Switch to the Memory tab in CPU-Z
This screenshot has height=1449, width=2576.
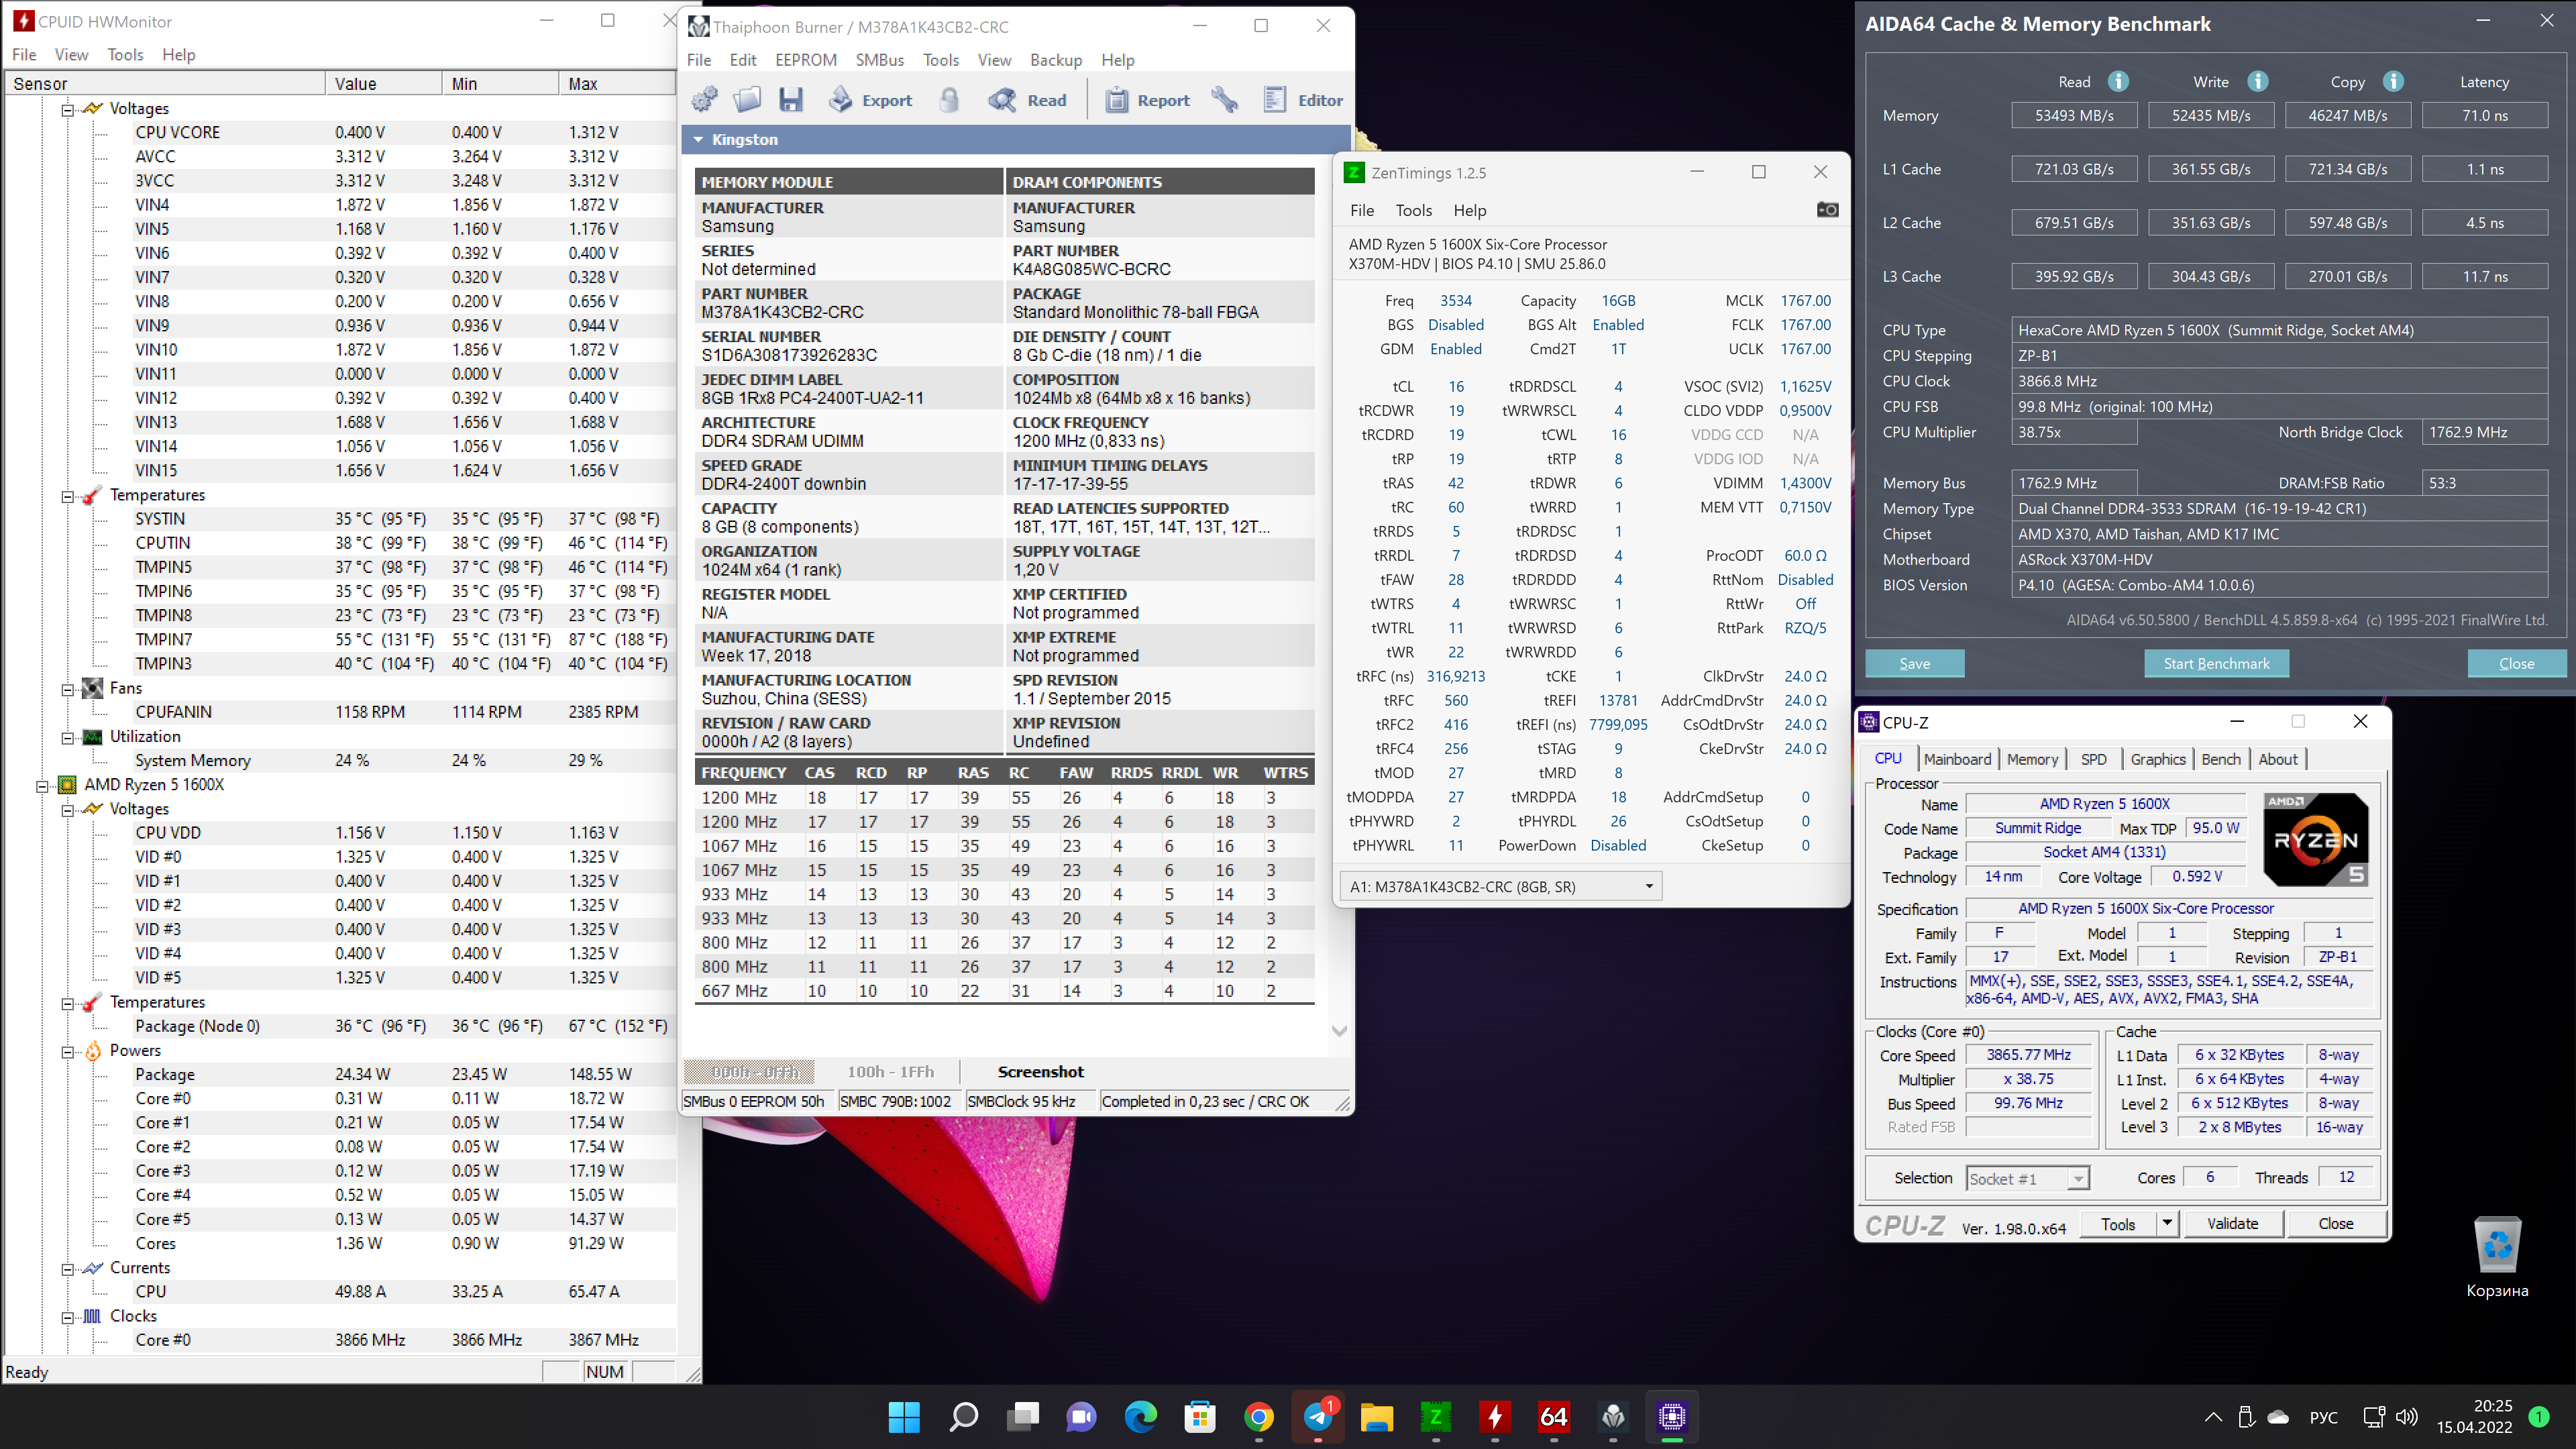click(x=2032, y=760)
